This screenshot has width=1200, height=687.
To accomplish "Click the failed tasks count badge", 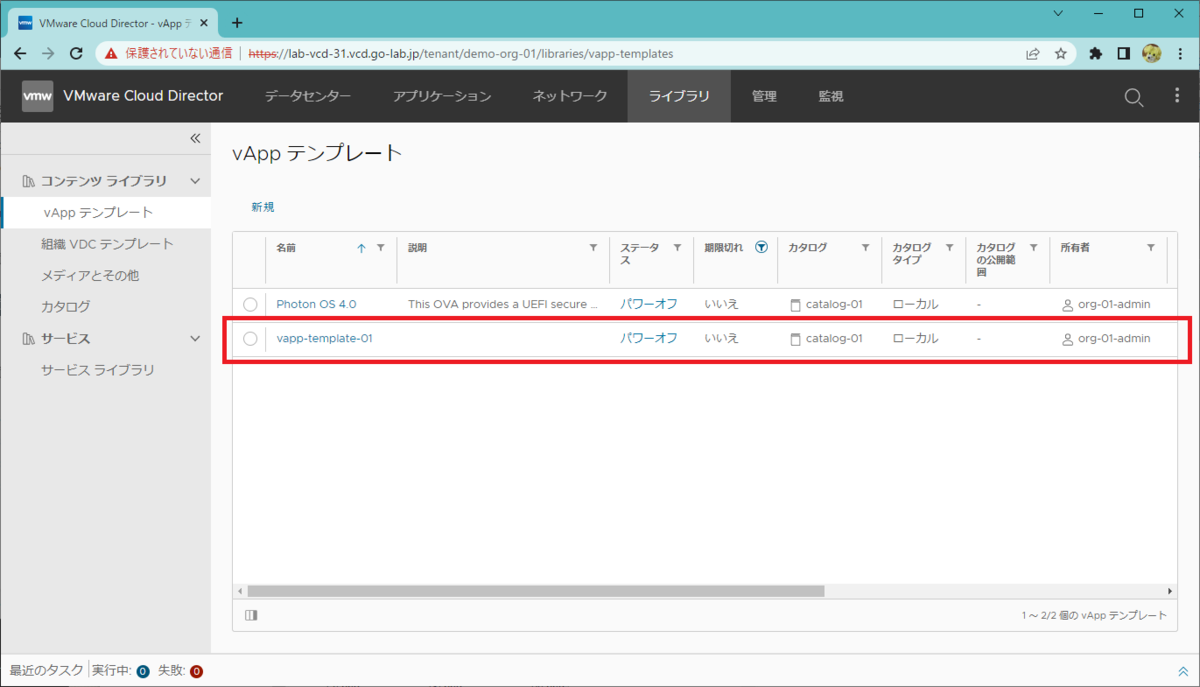I will (x=196, y=671).
